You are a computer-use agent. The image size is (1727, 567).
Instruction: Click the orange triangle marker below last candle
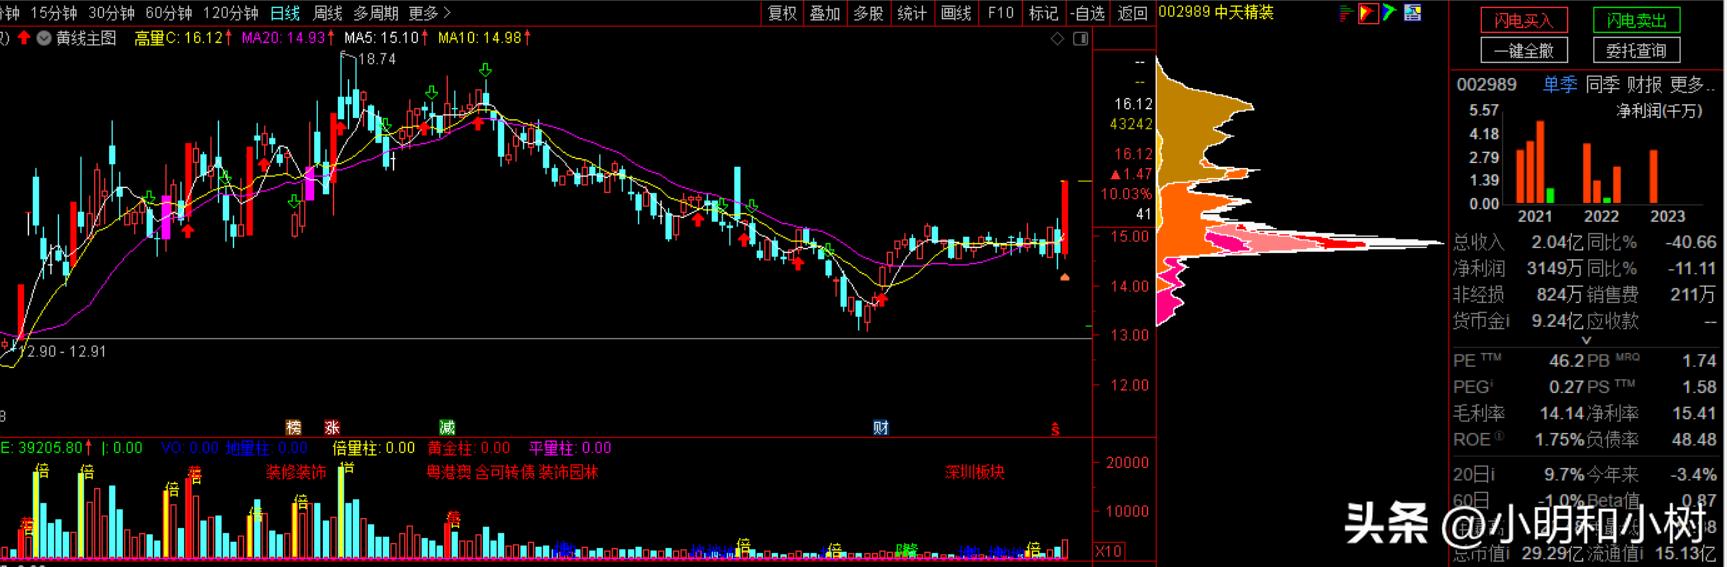(x=1065, y=277)
